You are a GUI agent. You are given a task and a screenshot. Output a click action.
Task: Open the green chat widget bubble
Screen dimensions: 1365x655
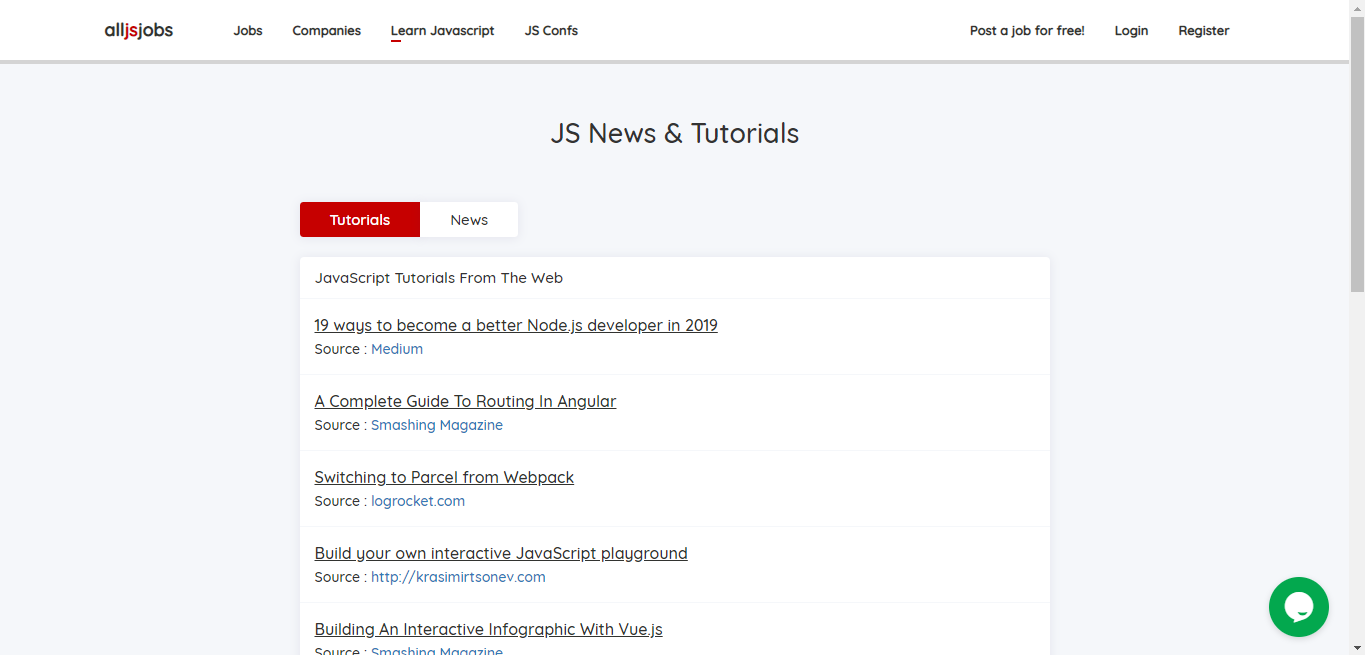[1298, 607]
